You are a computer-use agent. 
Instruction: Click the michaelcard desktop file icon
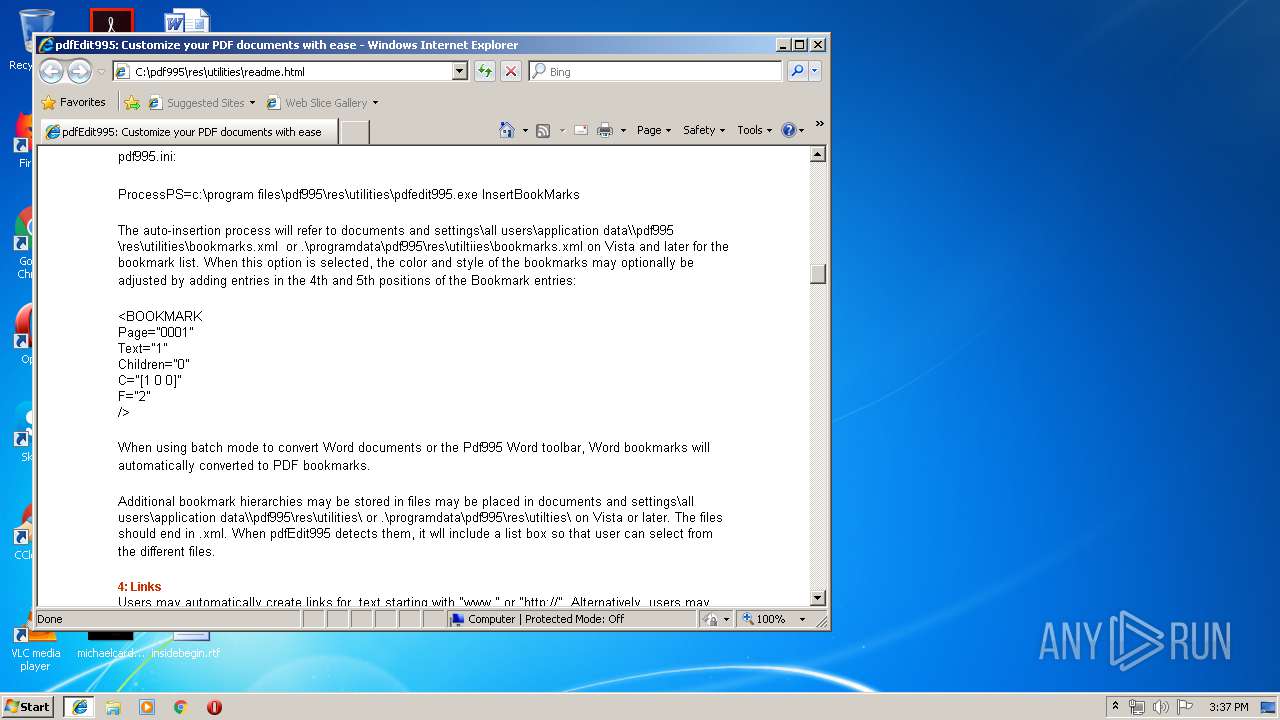pos(111,645)
